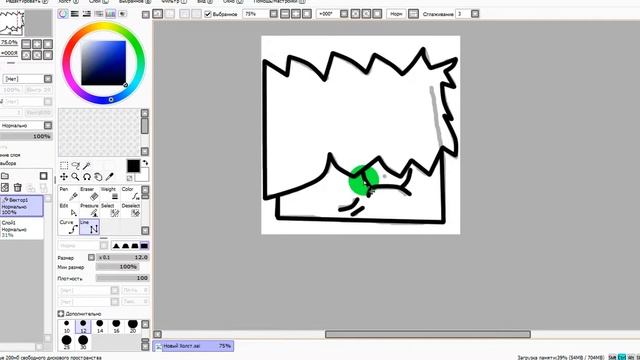This screenshot has height=360, width=640.
Task: Adjust the Плотность density slider
Action: 122,278
